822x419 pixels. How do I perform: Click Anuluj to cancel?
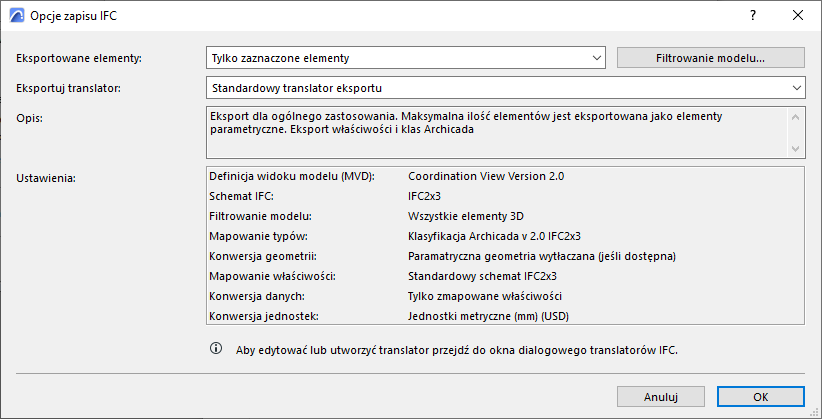[661, 396]
